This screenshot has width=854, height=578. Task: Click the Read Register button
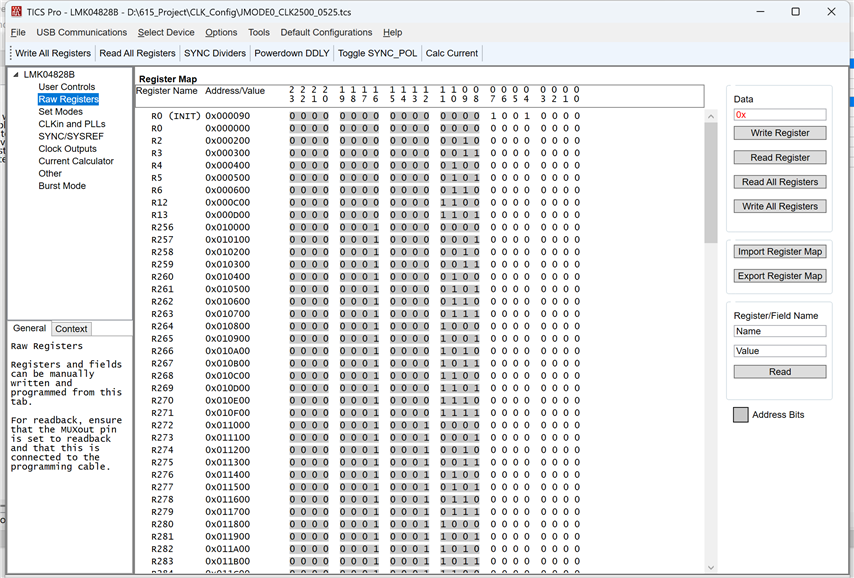779,157
